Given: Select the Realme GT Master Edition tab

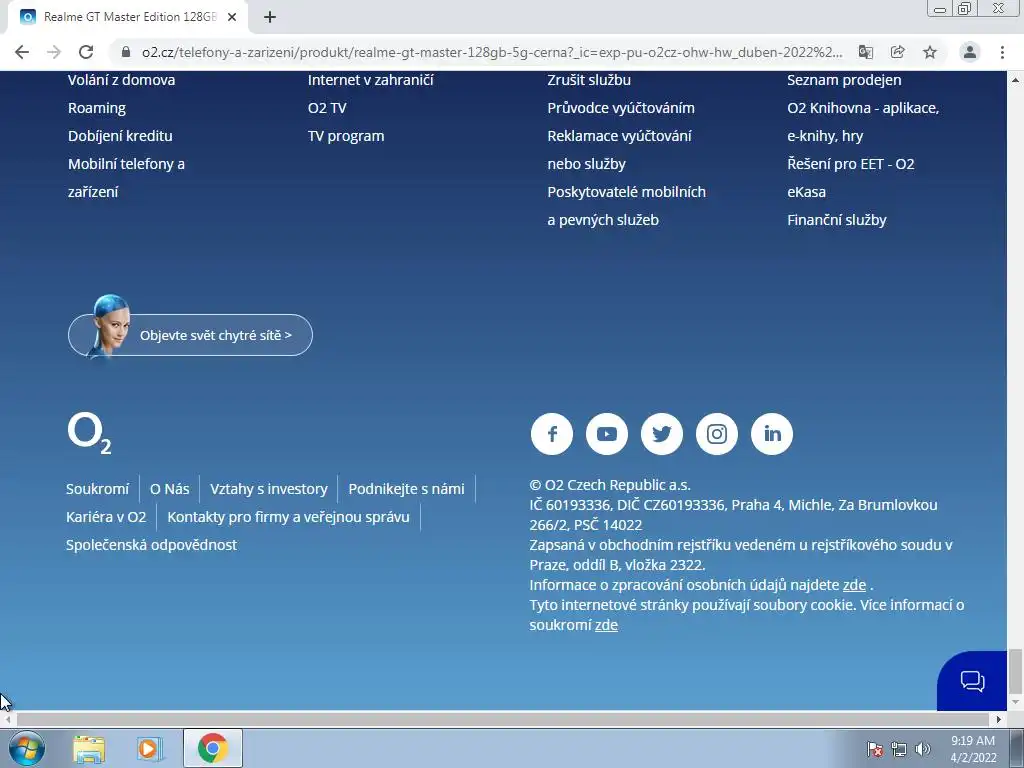Looking at the screenshot, I should point(129,17).
